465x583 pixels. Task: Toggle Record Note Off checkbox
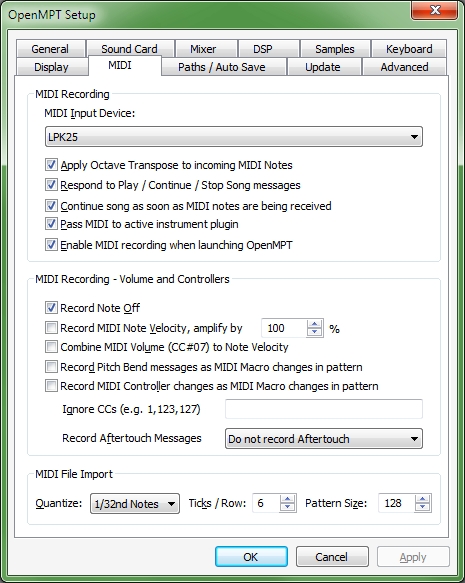tap(51, 307)
